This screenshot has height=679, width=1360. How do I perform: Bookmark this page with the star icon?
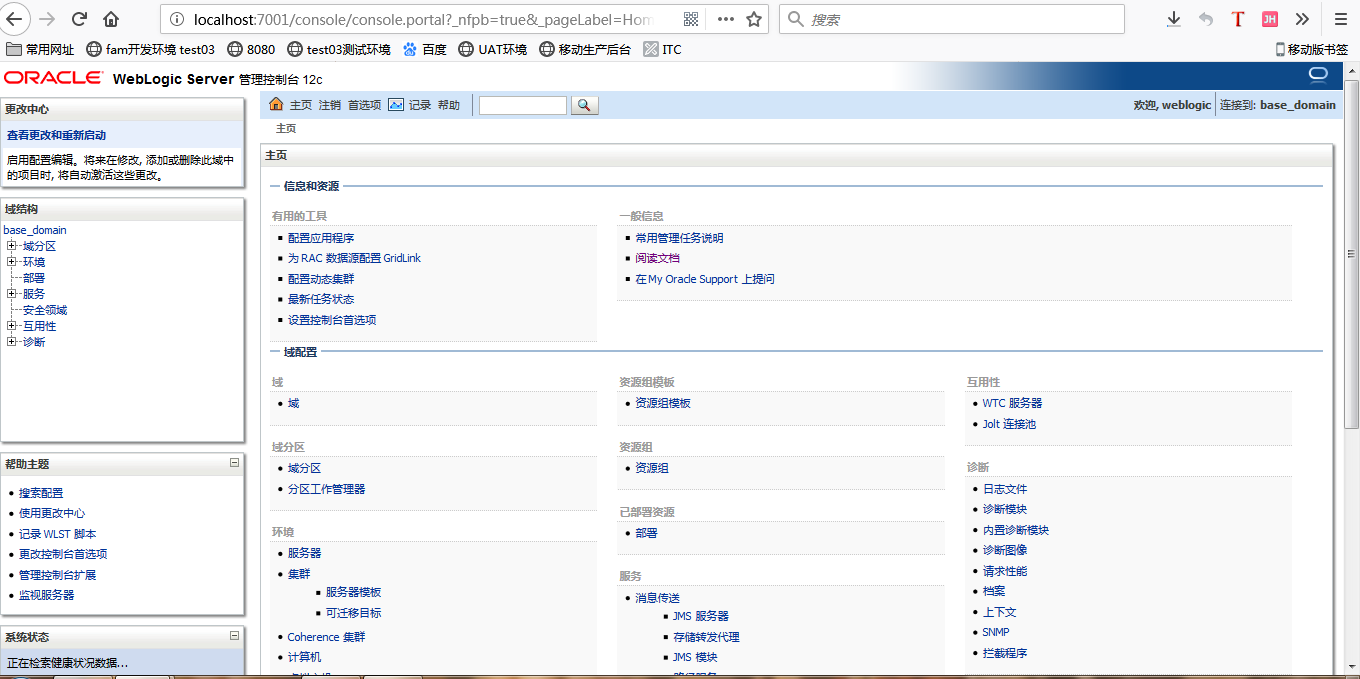point(754,19)
